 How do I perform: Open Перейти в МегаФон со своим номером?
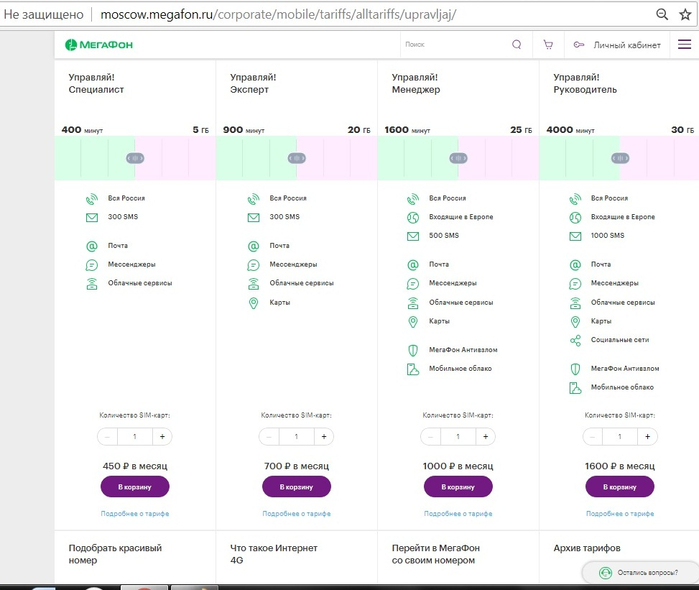point(436,554)
